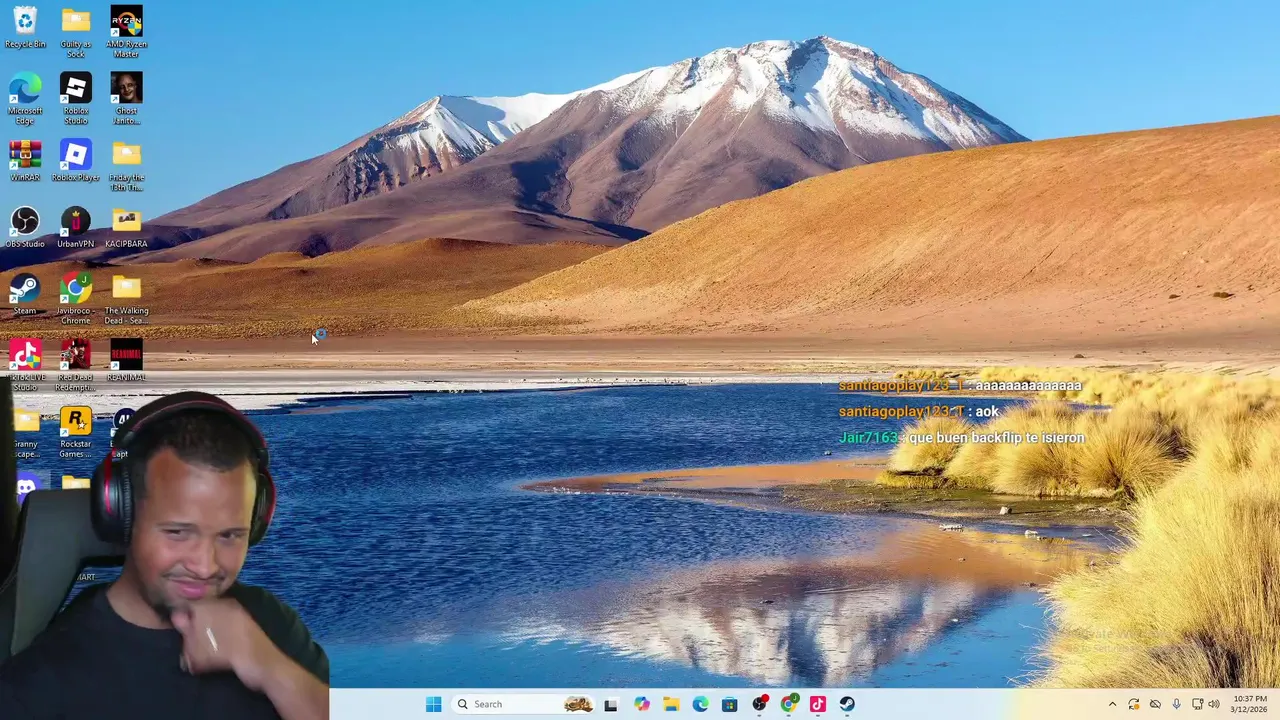Open Task View from taskbar

pos(611,704)
